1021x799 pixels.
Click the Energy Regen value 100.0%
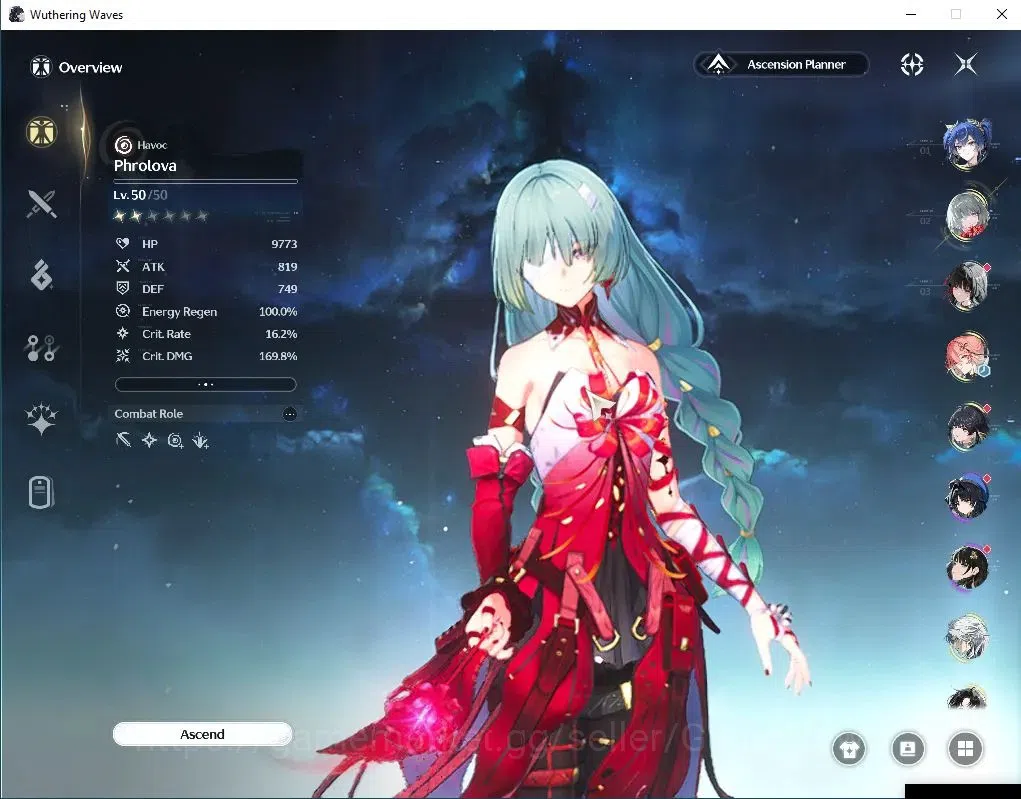coord(278,312)
